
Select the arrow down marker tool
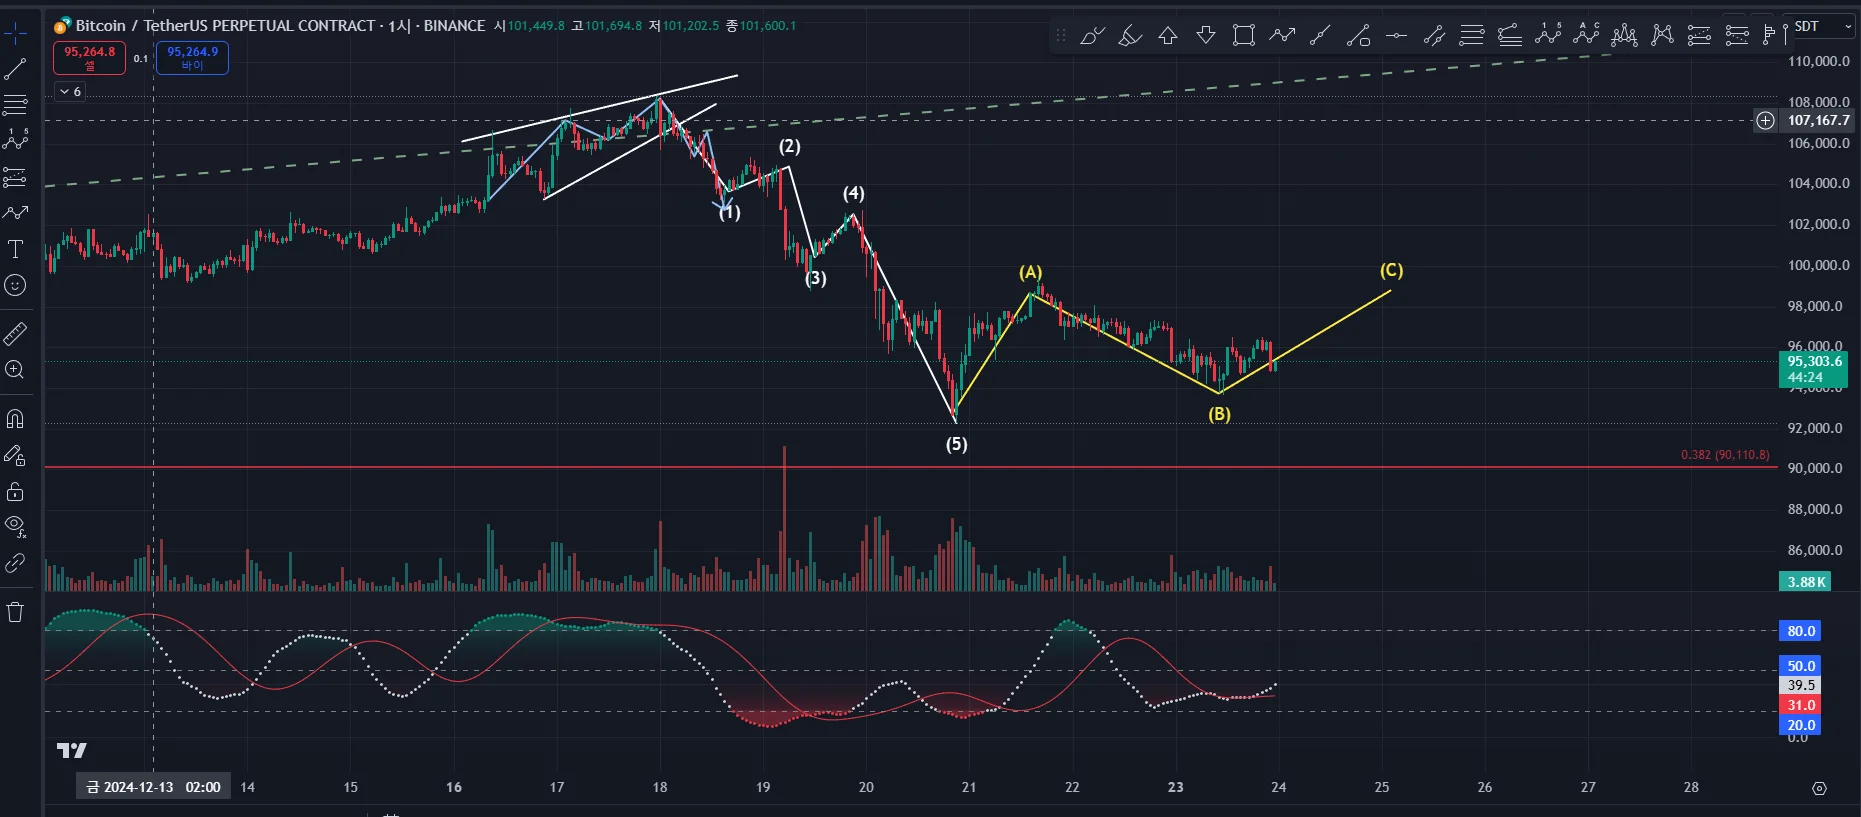click(x=1206, y=36)
